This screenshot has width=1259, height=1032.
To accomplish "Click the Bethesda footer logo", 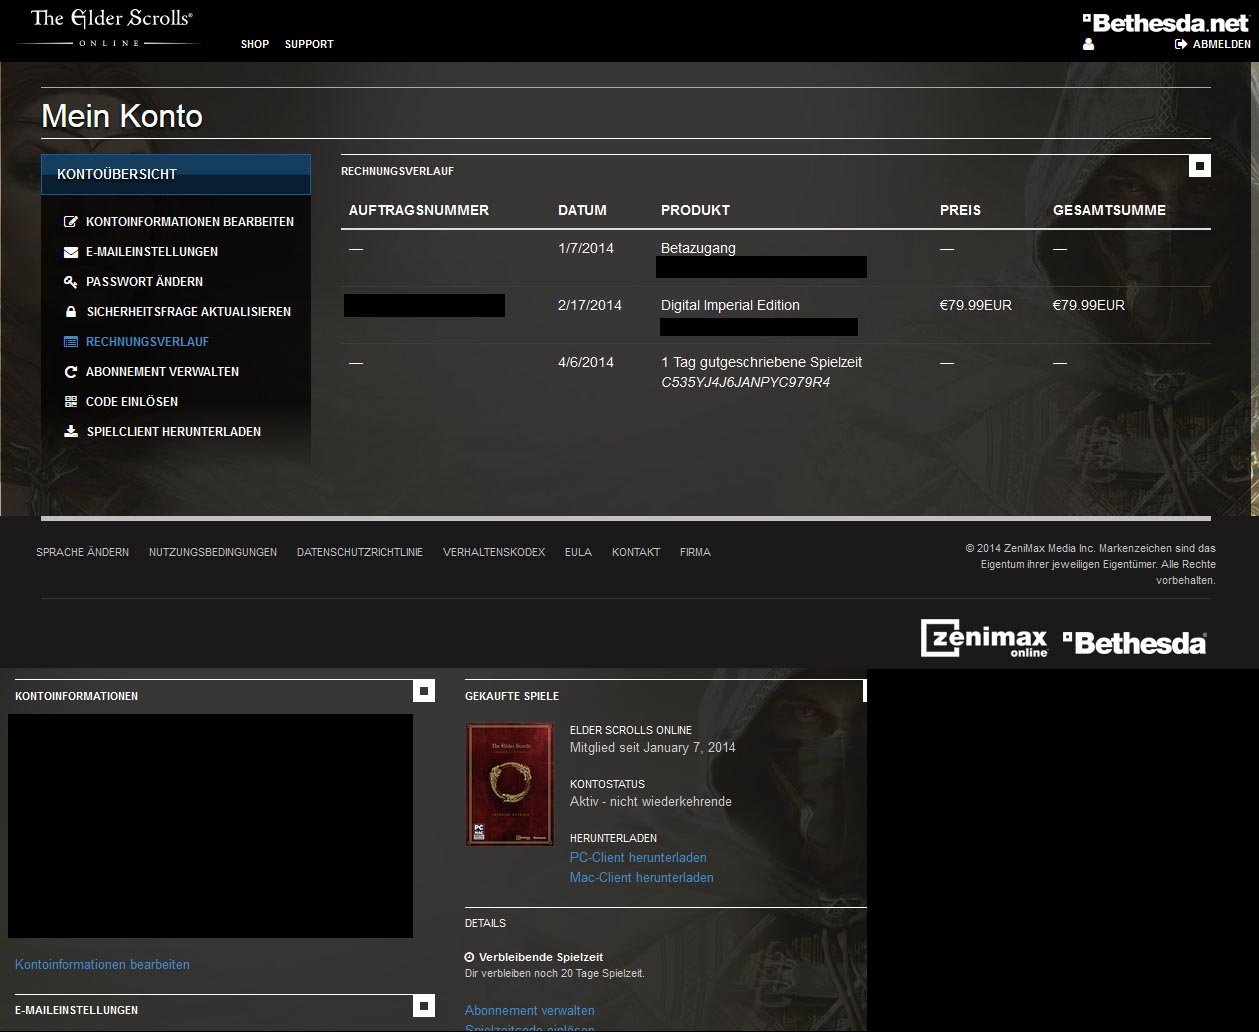I will point(1134,643).
